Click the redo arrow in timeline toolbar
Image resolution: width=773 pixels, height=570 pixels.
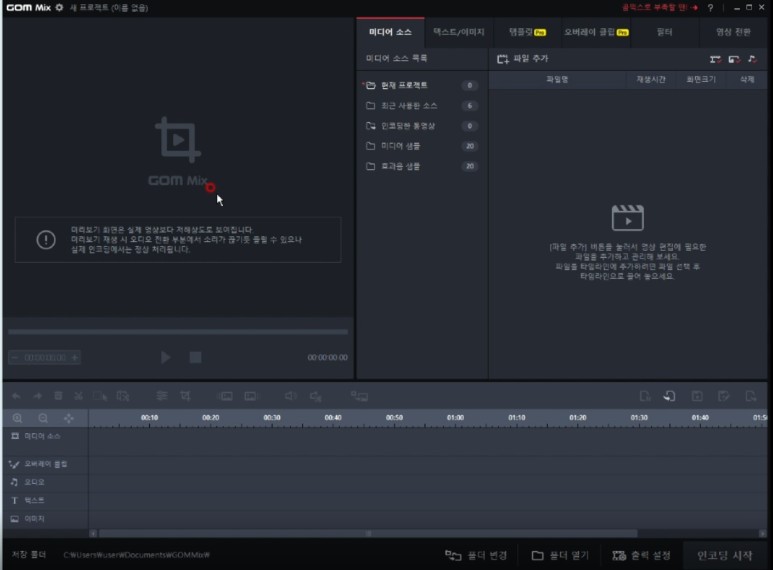[x=37, y=396]
